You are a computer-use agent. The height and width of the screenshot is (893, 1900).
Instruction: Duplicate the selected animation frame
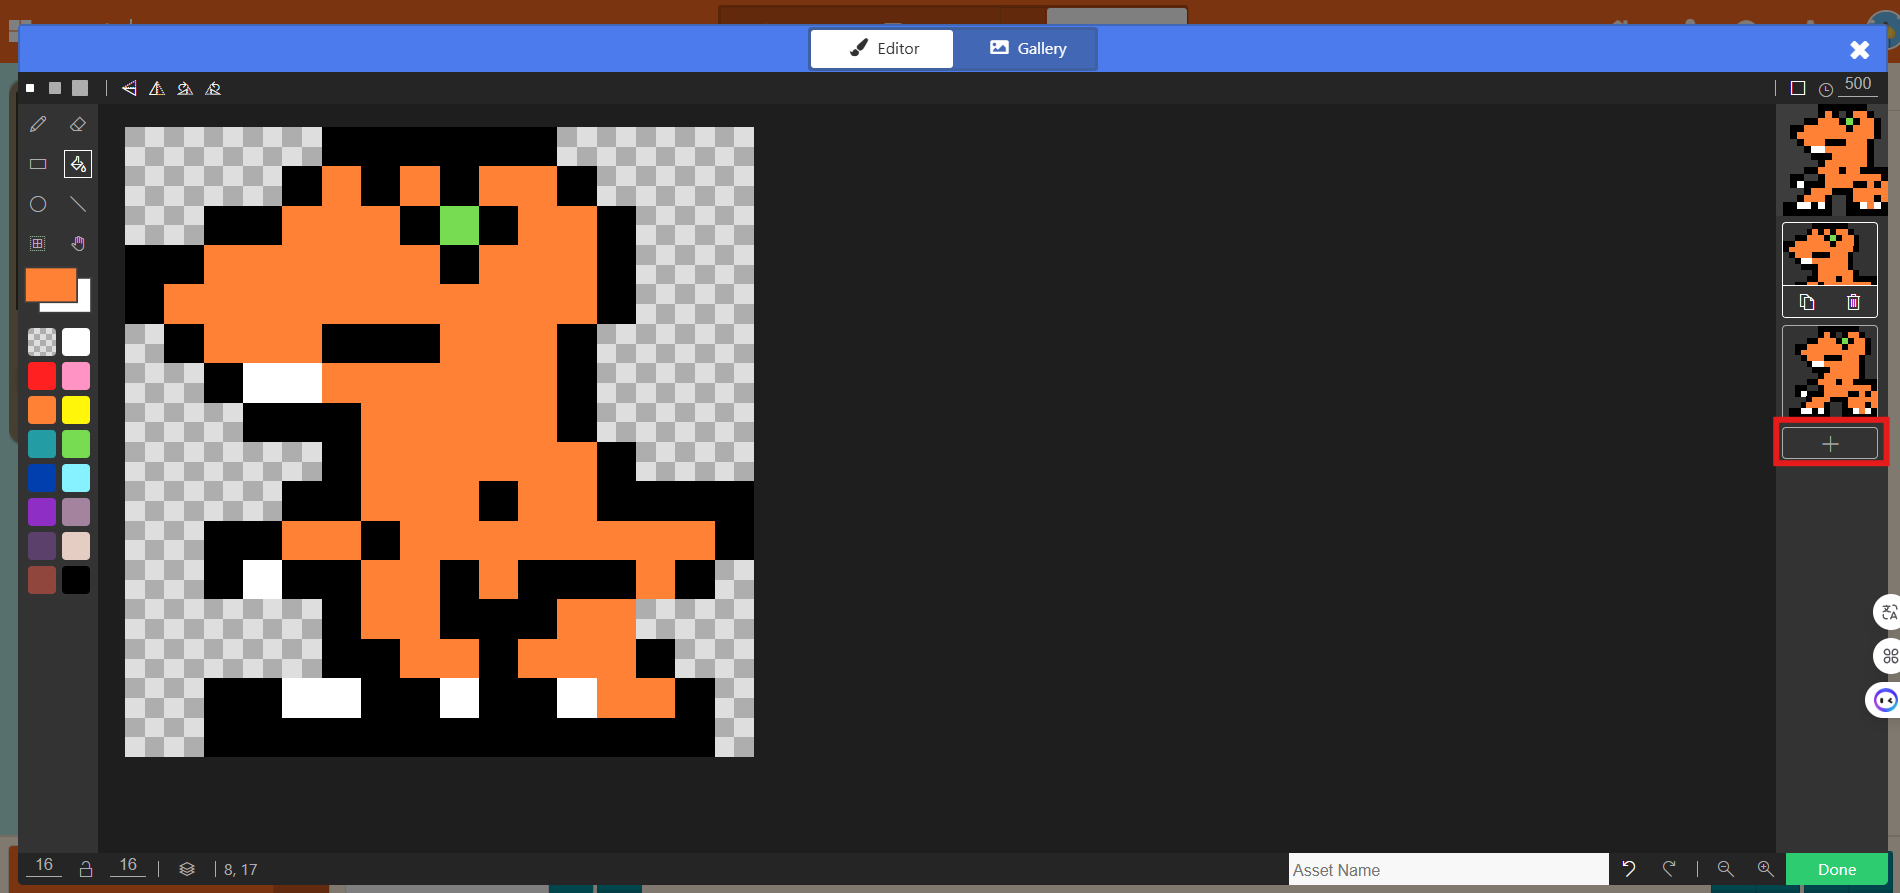coord(1806,302)
